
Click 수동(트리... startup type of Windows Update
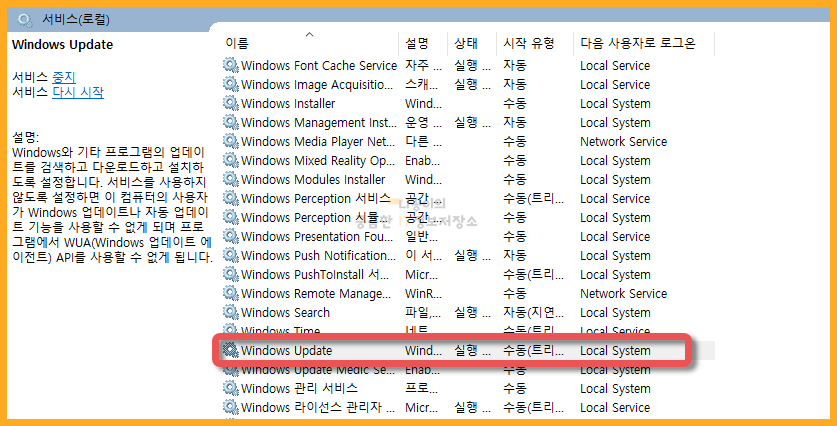coord(533,351)
